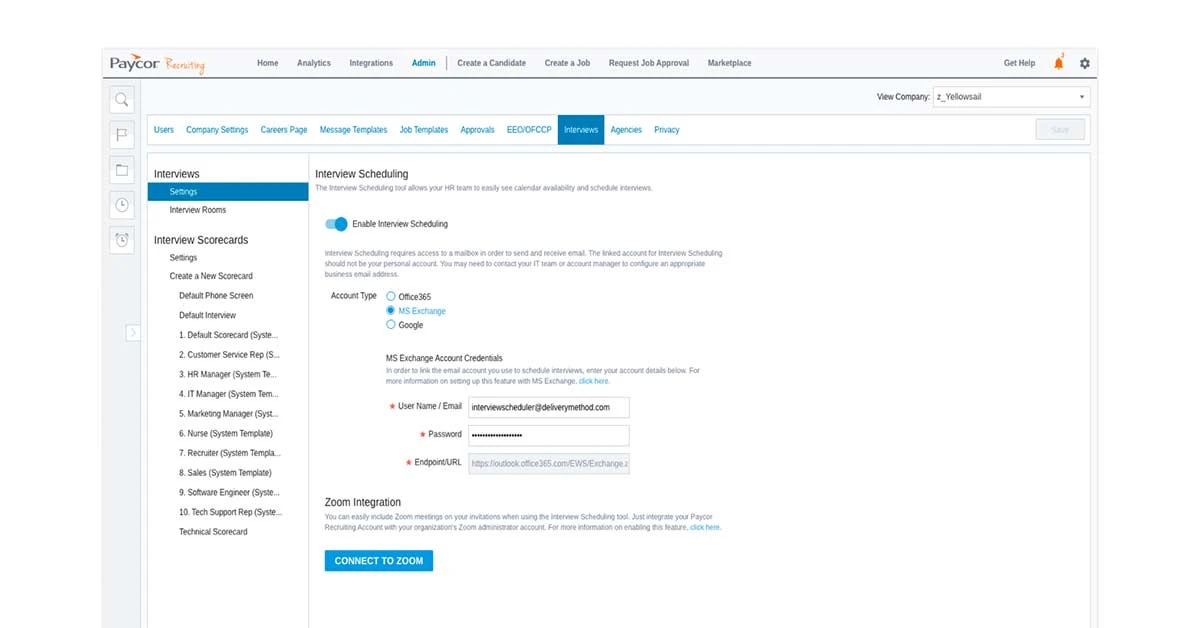Open the Message Templates tab
The height and width of the screenshot is (628, 1200).
tap(353, 129)
